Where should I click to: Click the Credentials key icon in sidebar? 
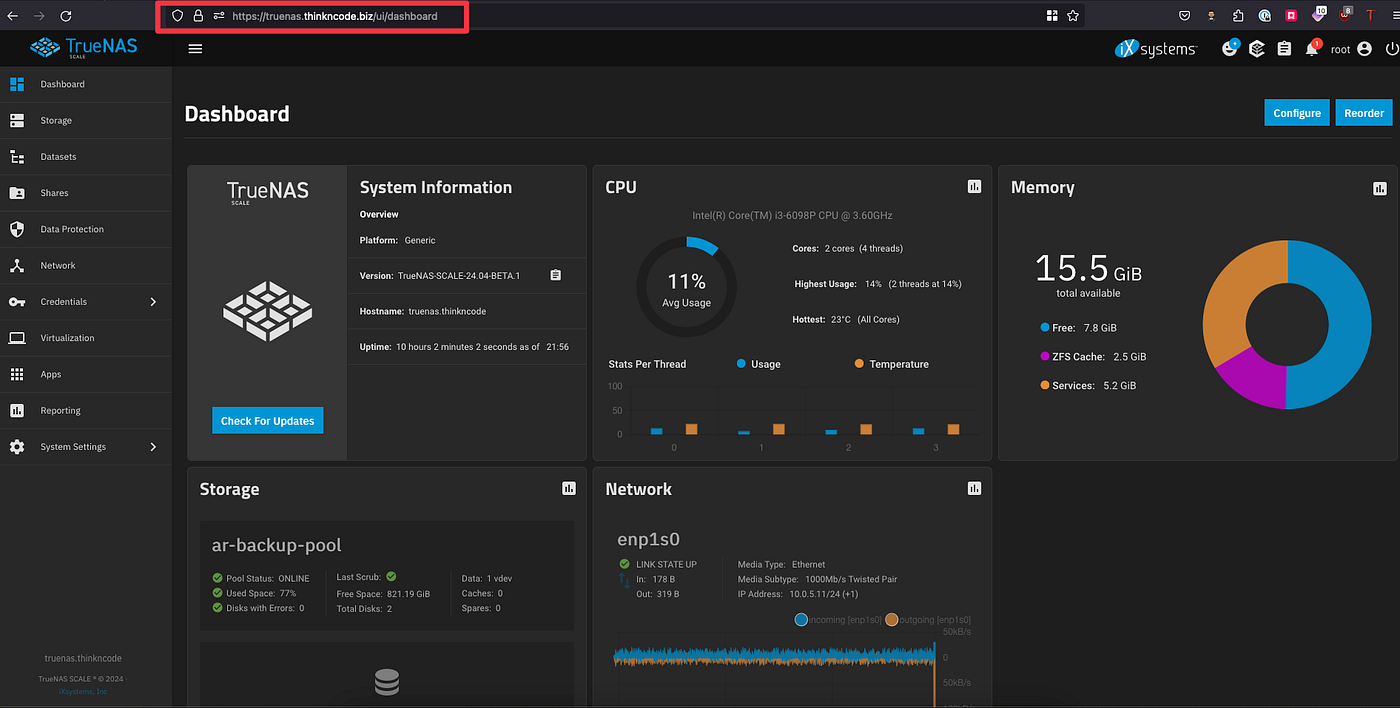click(17, 302)
